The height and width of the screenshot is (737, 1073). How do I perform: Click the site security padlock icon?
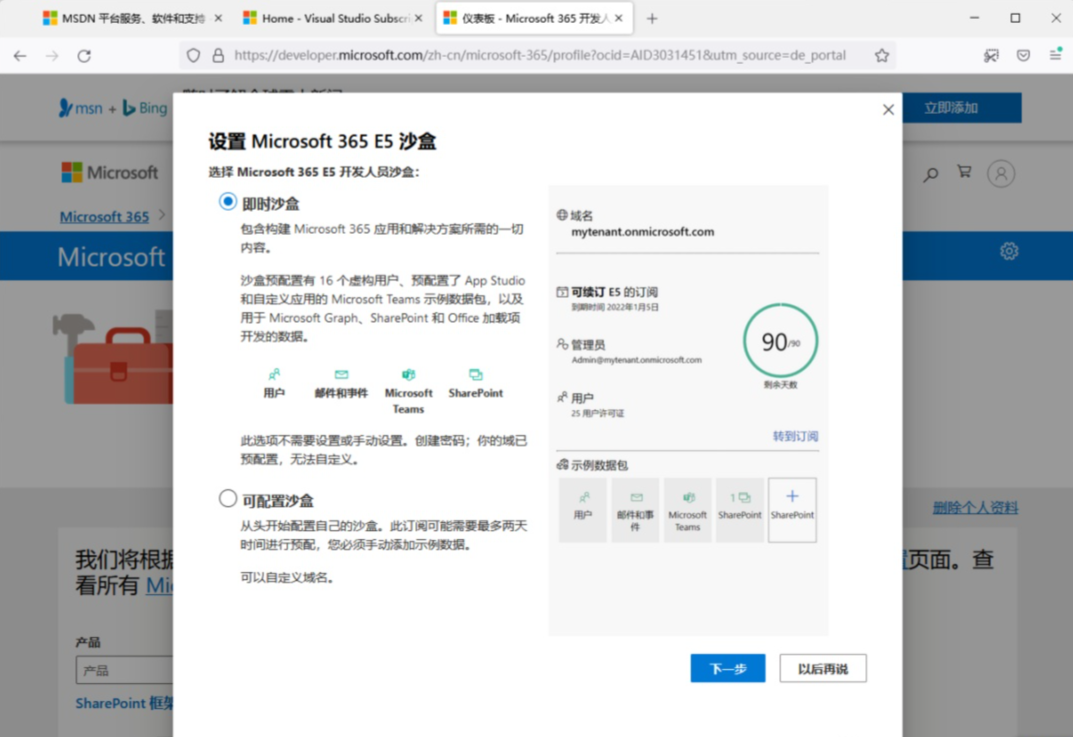(218, 55)
